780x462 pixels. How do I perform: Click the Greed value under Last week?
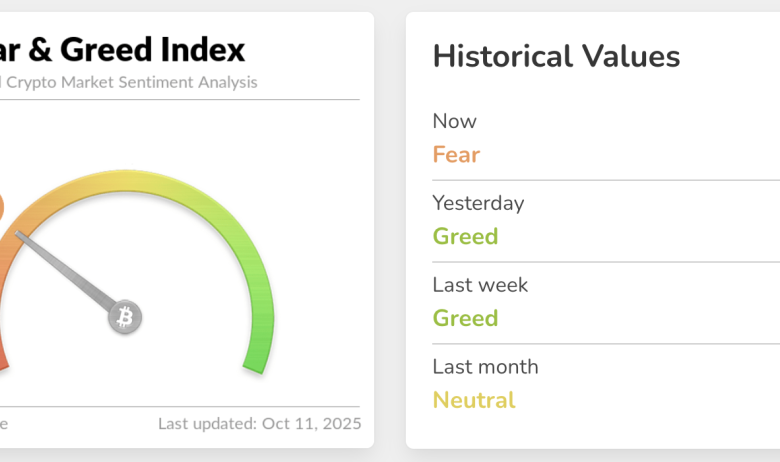(465, 319)
